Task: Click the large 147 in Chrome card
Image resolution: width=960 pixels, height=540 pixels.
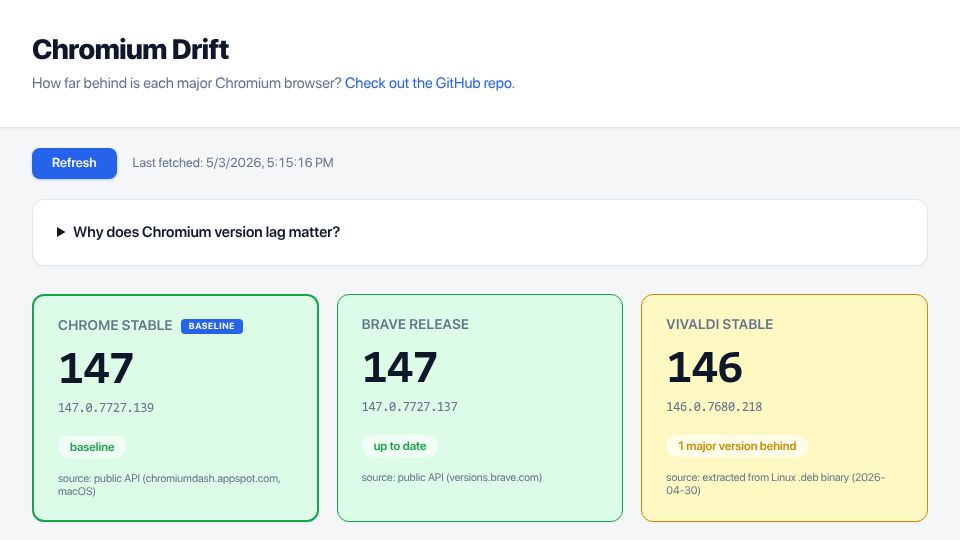Action: 96,369
